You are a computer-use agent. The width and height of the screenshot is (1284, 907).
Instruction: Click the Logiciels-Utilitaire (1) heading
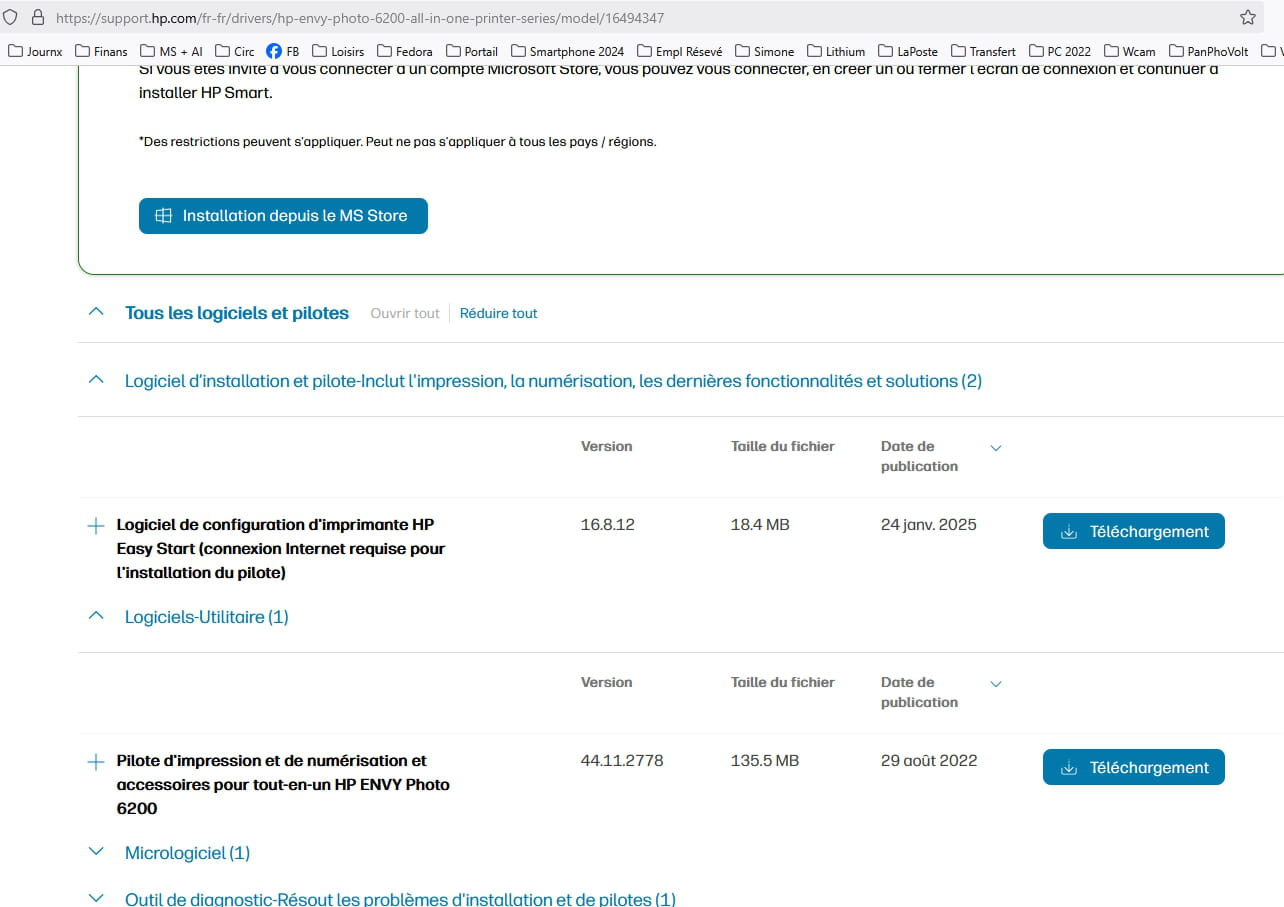[x=207, y=617]
